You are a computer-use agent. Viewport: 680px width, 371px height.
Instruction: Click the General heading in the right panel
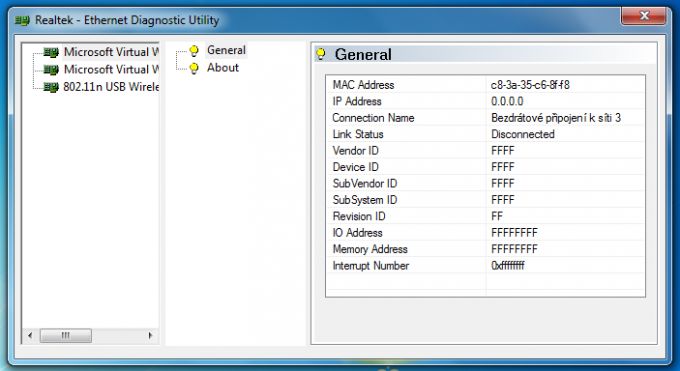pyautogui.click(x=363, y=55)
